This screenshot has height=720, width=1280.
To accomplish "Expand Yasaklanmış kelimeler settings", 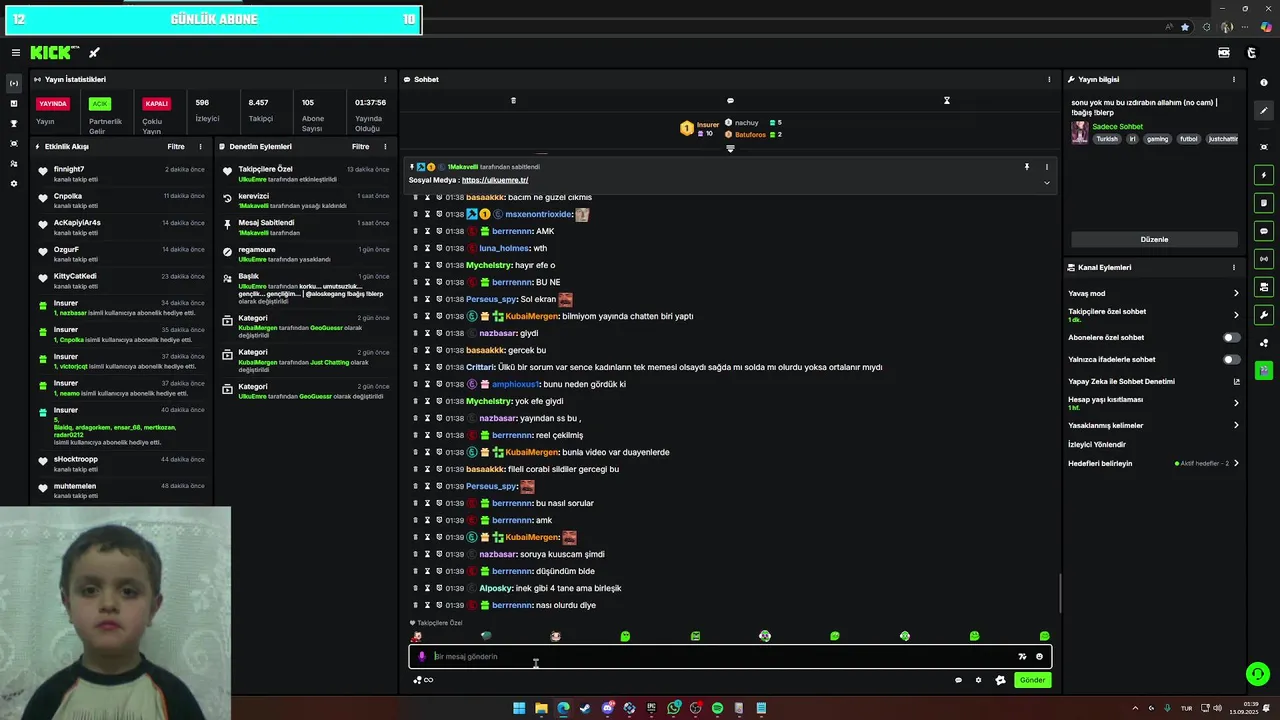I will pos(1236,425).
